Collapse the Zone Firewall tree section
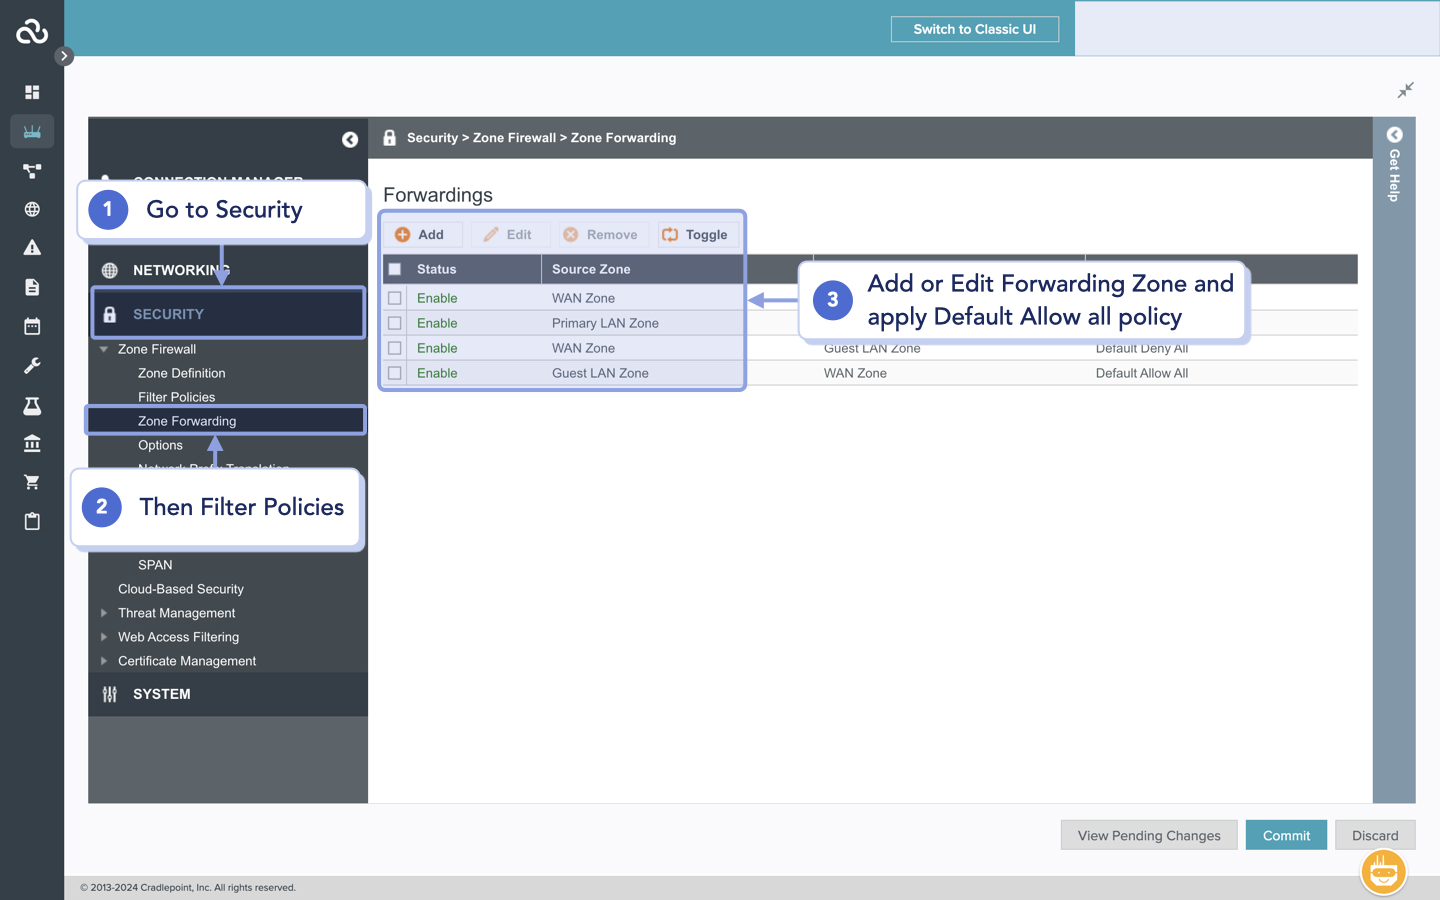 tap(104, 348)
